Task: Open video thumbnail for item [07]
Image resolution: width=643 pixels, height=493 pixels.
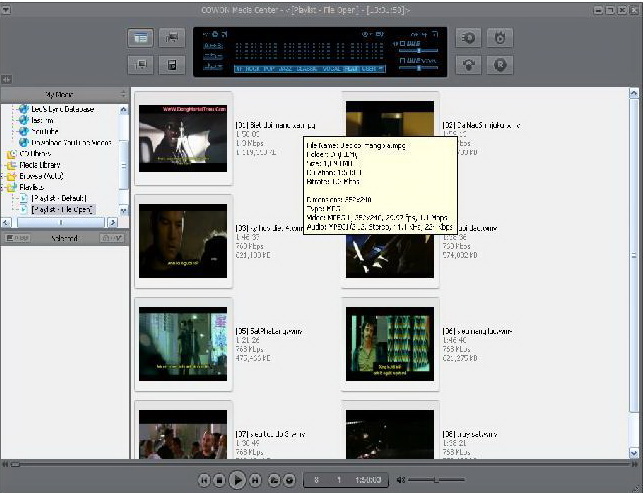Action: click(183, 434)
